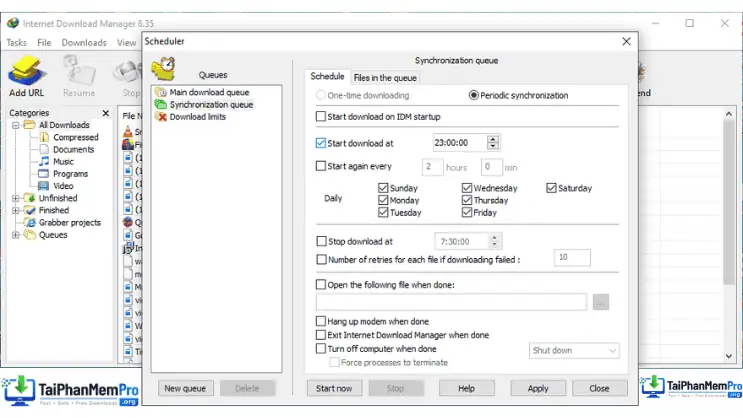
Task: Click the Add URL toolbar icon
Action: 27,70
